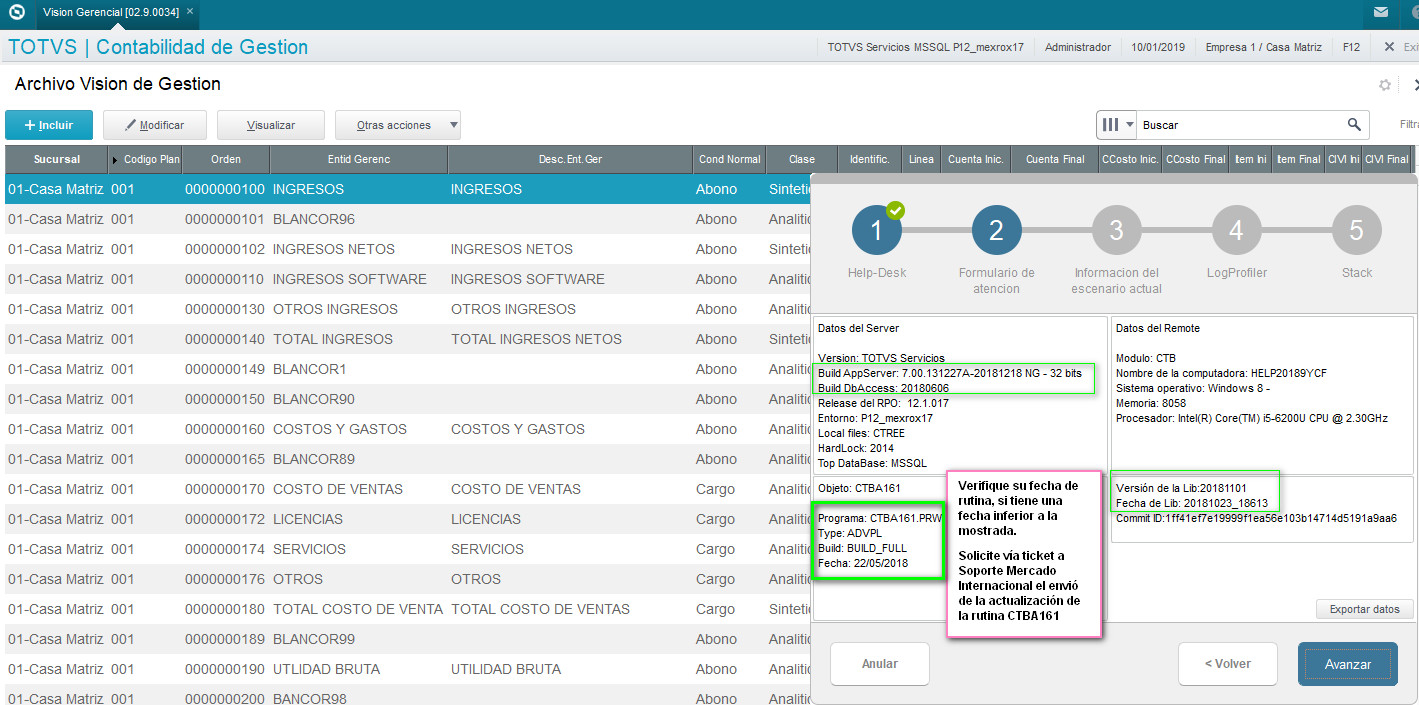Click the Incluir button
This screenshot has width=1419, height=705.
pos(49,125)
